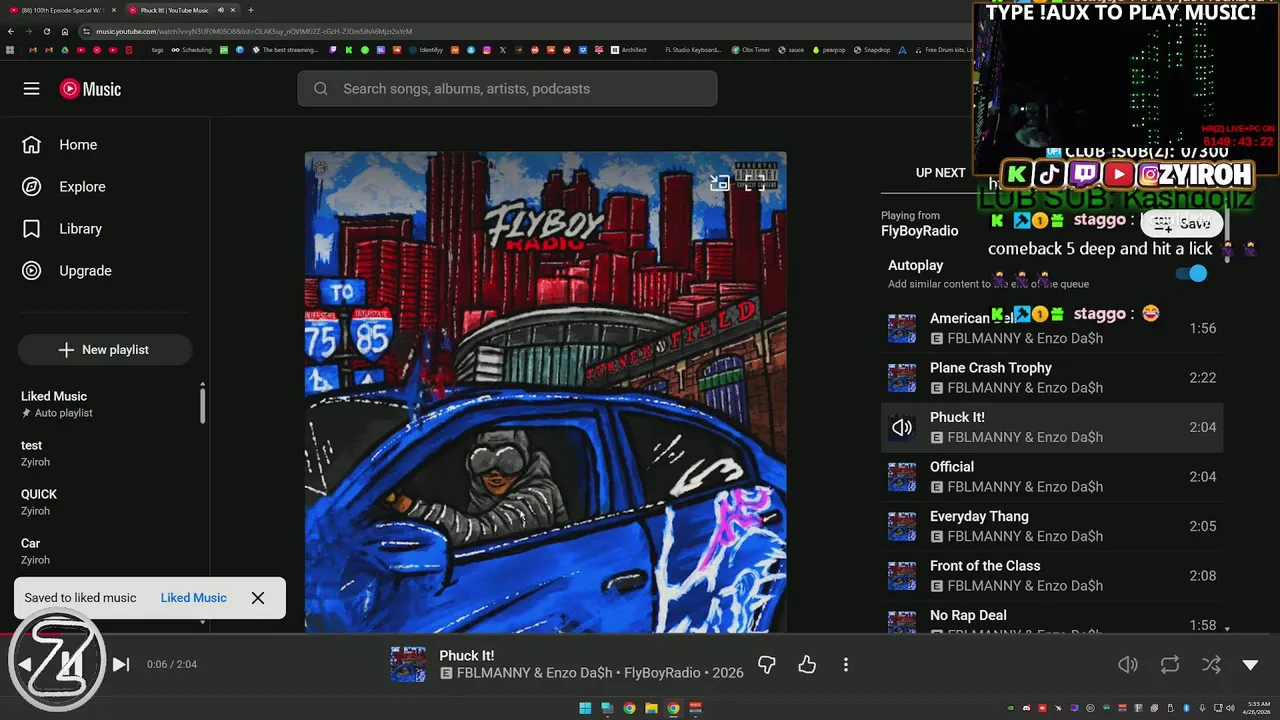
Task: Open the Scheduling bookmark
Action: [x=191, y=50]
